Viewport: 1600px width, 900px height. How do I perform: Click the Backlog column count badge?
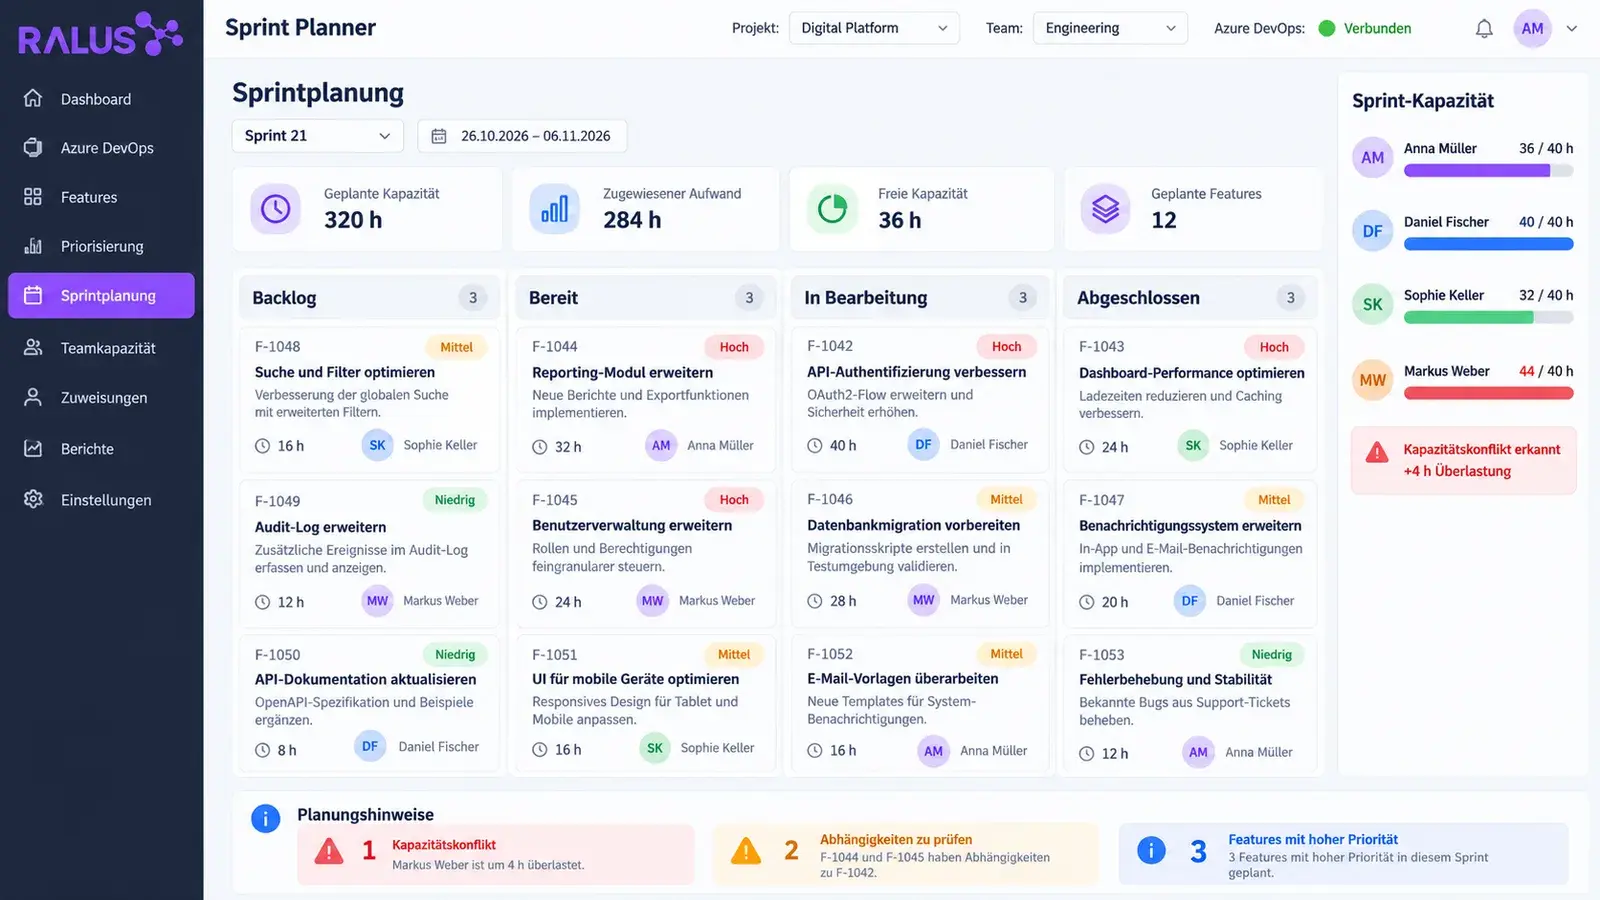point(473,297)
